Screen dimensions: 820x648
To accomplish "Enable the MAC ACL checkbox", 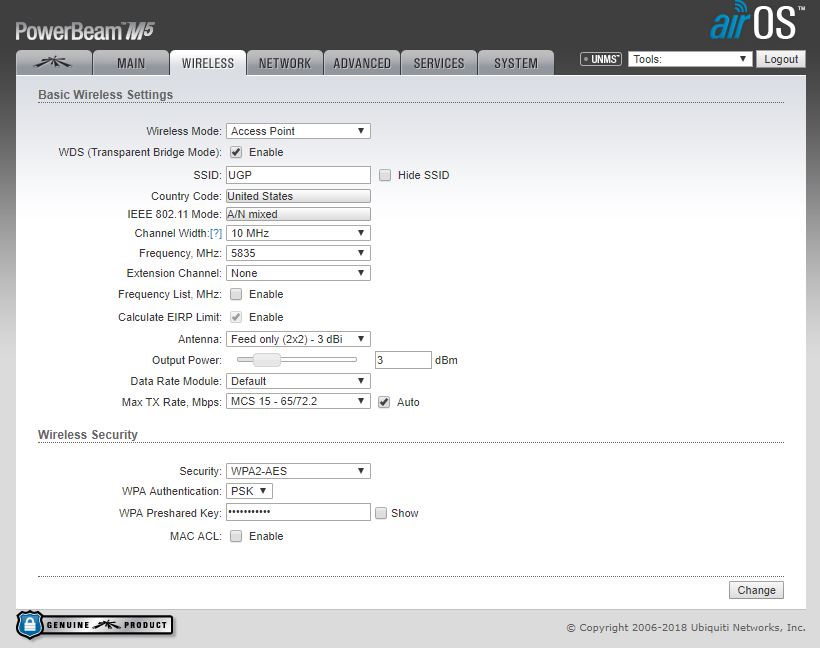I will tap(236, 536).
